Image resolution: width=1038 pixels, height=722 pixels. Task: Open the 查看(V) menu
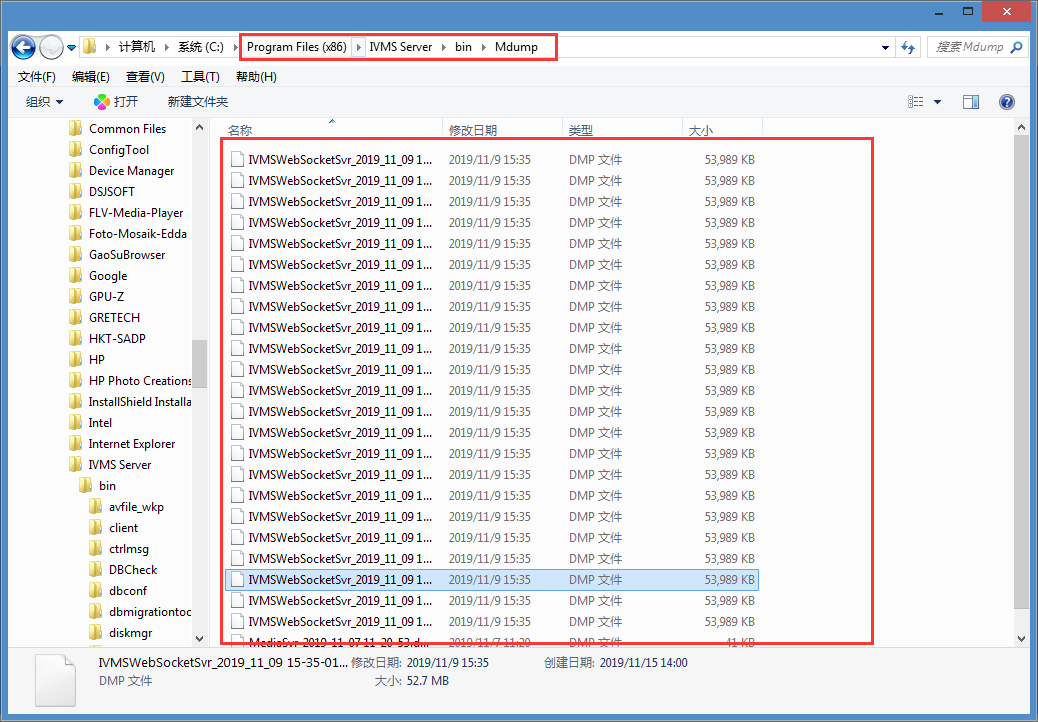[x=145, y=77]
